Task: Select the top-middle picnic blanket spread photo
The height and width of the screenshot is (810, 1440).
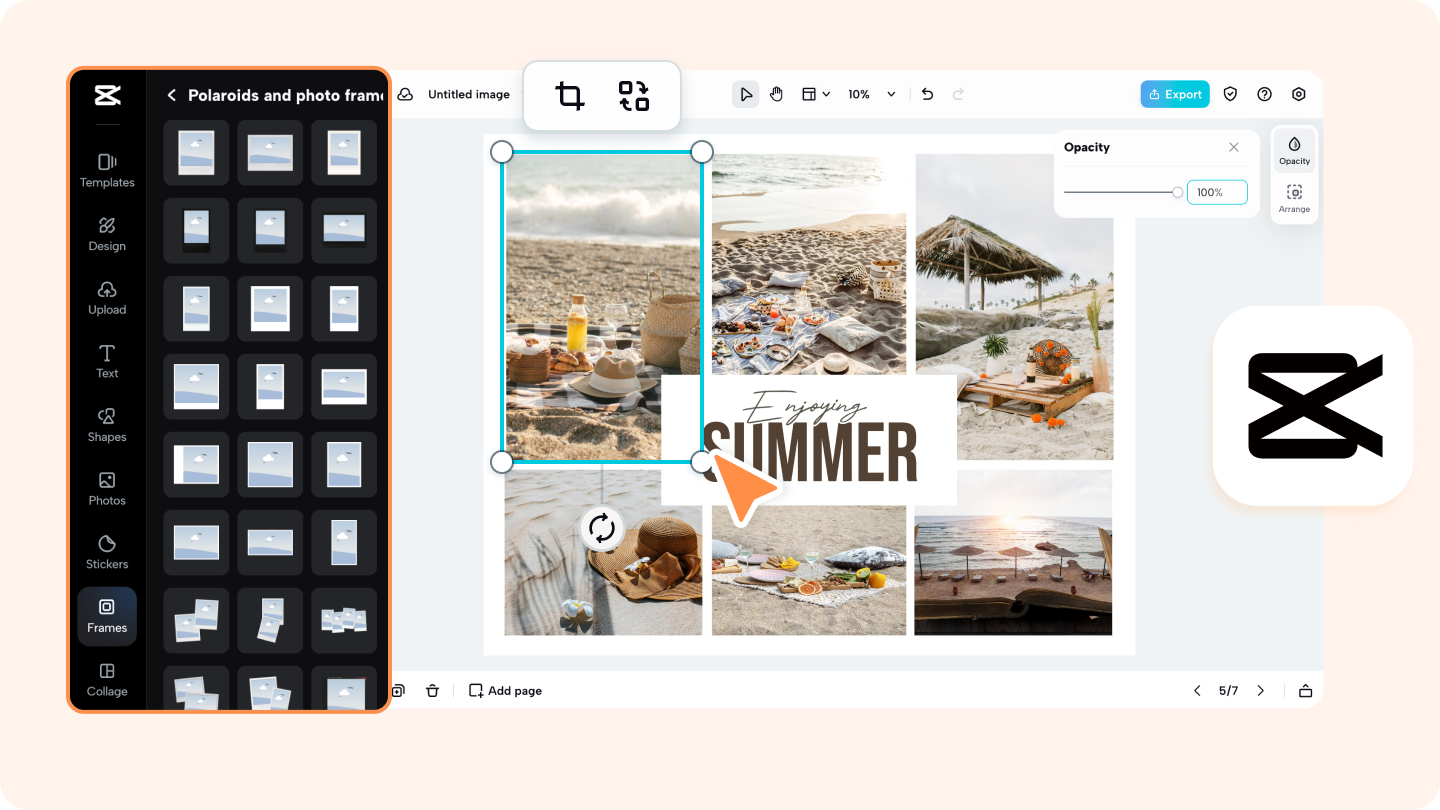Action: click(x=809, y=264)
